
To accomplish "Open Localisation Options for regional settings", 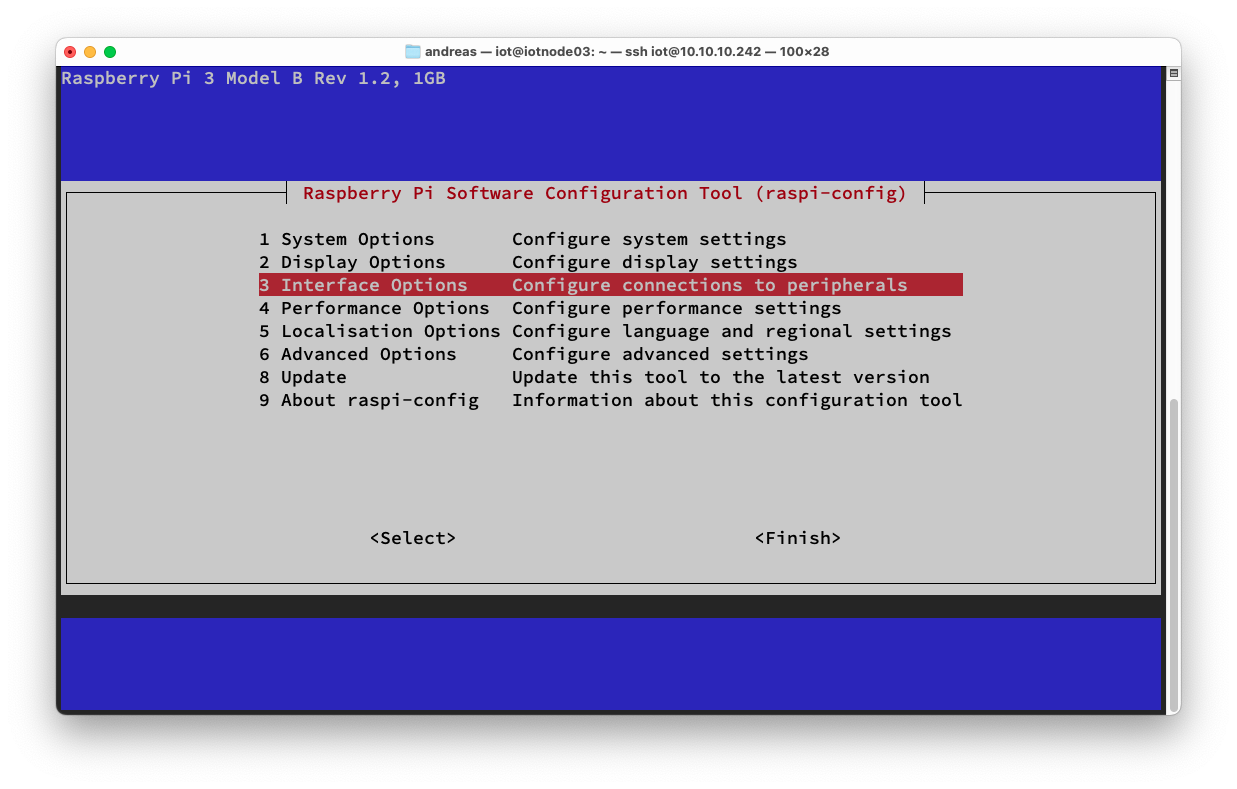I will (x=380, y=331).
